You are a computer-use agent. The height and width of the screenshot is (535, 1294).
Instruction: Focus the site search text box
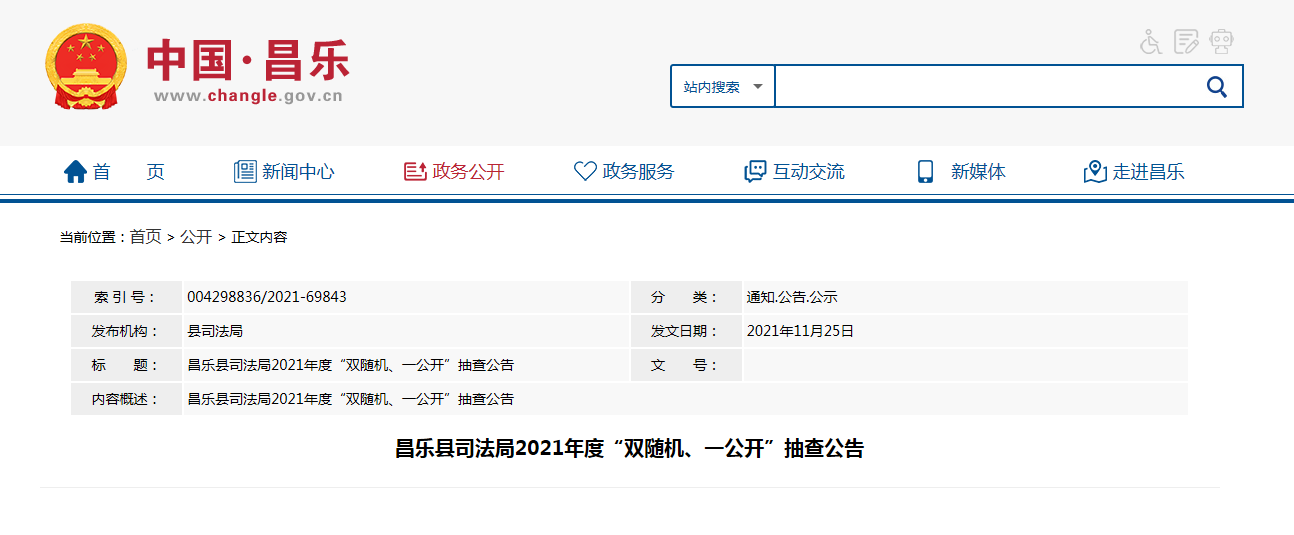[x=985, y=87]
